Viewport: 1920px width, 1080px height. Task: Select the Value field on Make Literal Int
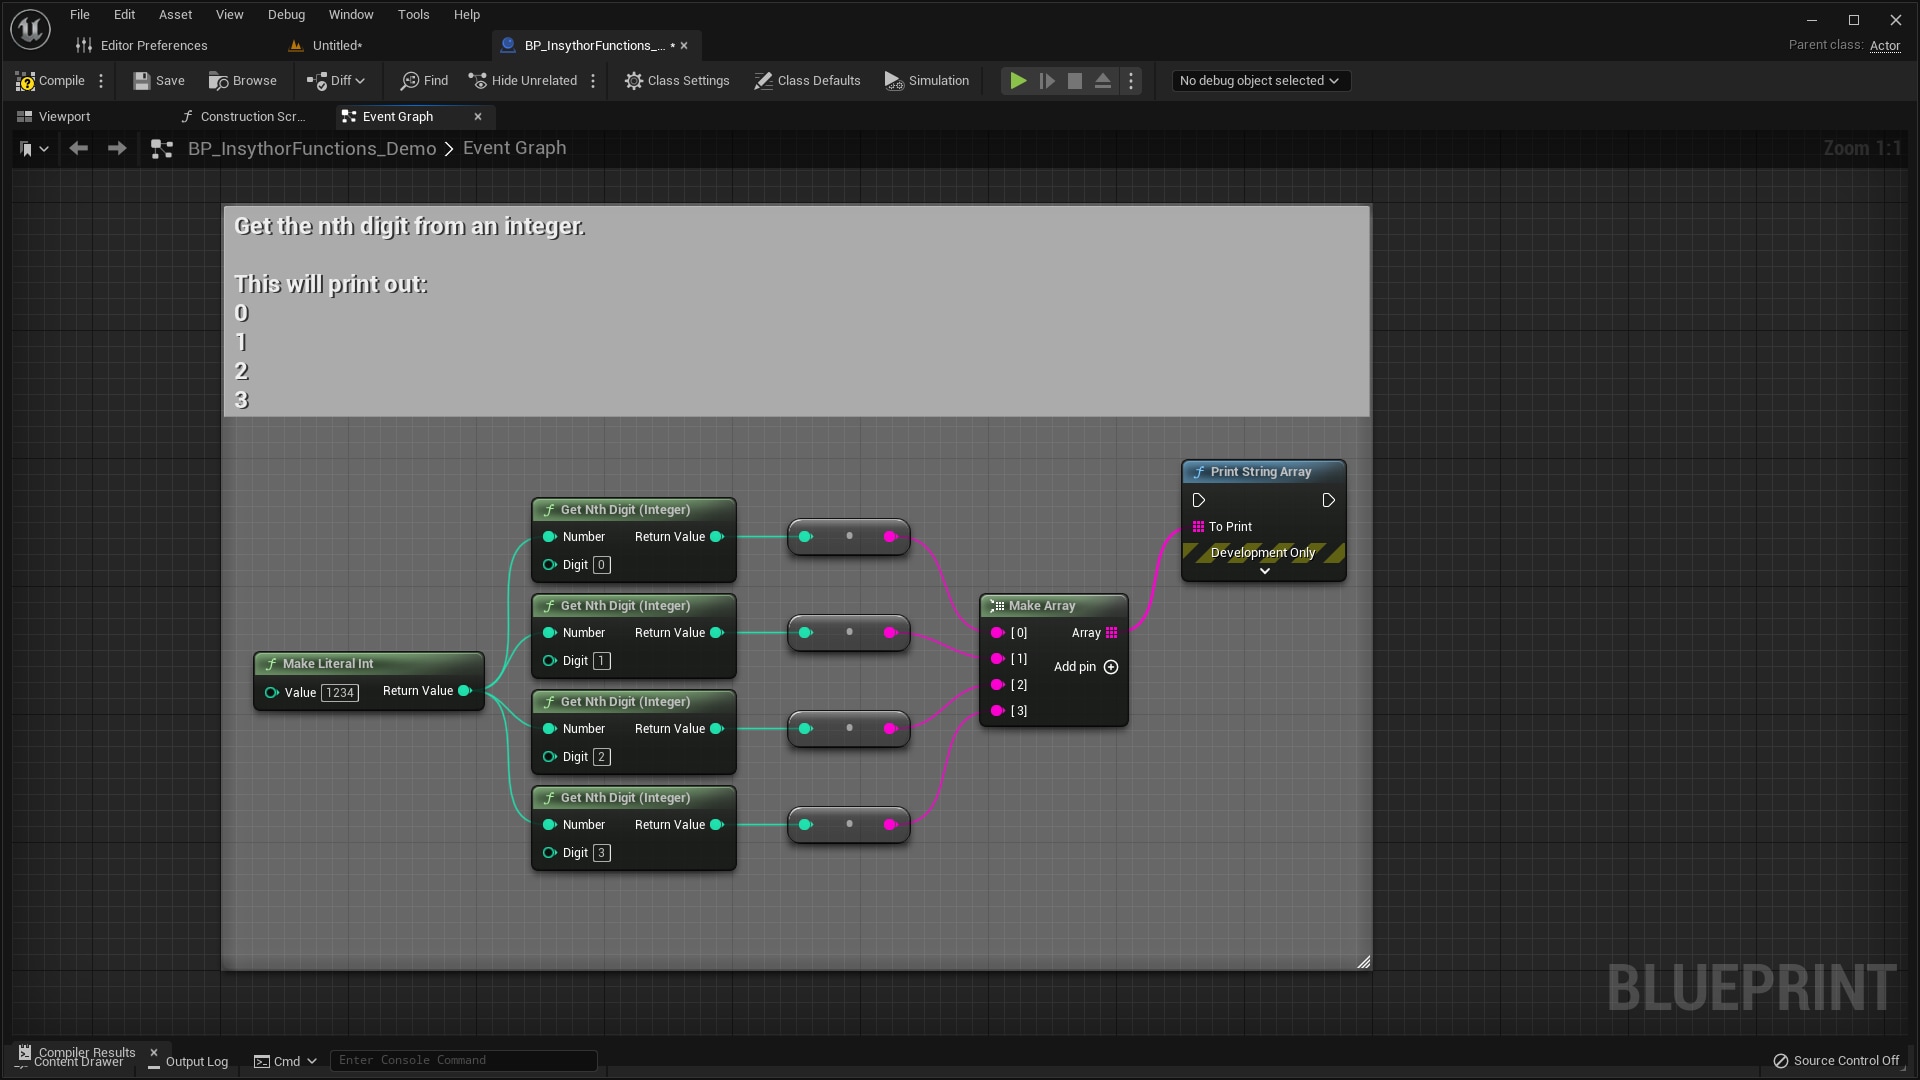(x=339, y=692)
